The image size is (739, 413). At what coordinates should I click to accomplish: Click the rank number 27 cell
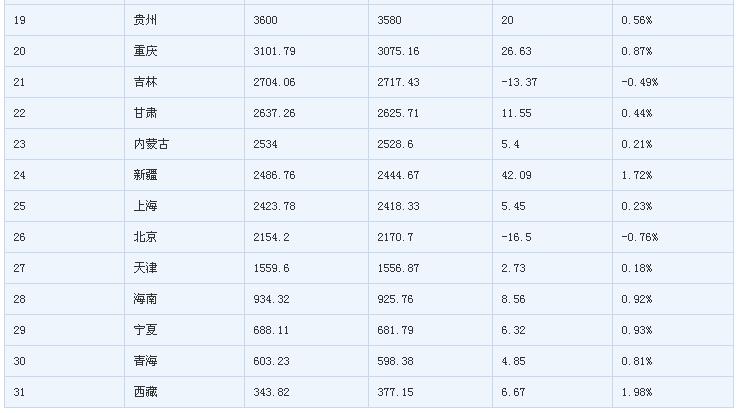pos(19,268)
